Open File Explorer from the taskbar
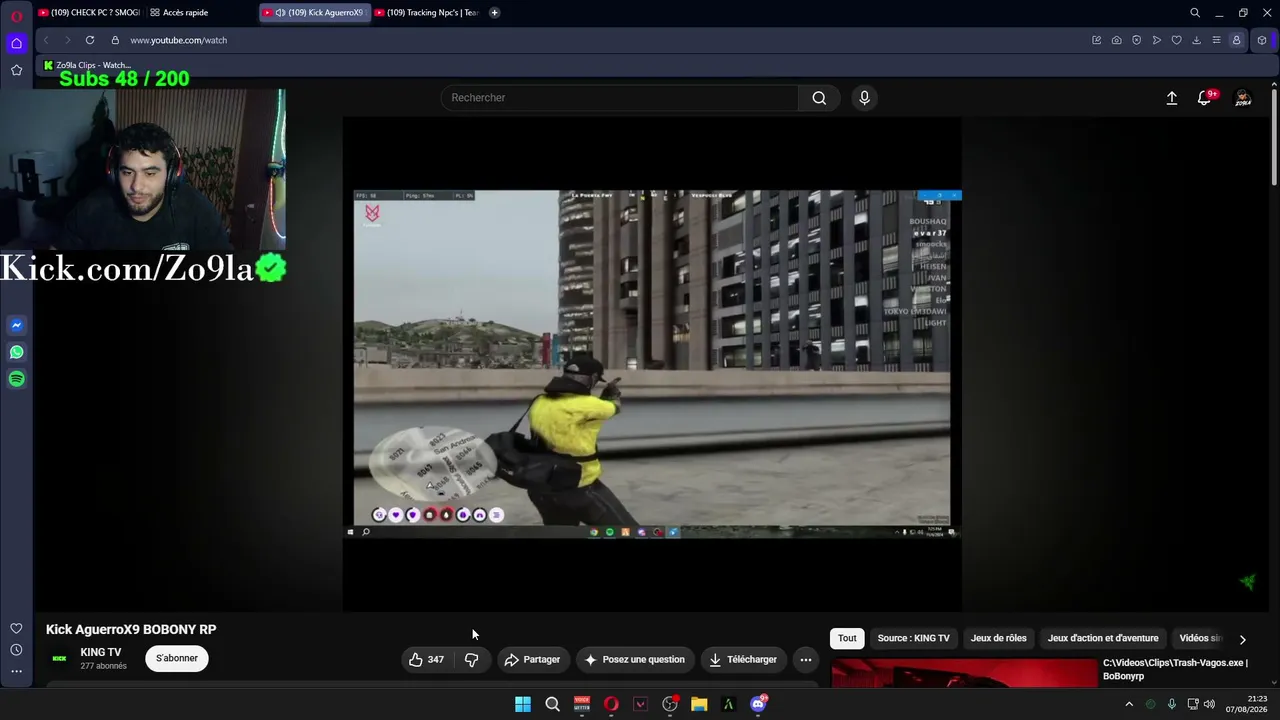 tap(699, 704)
